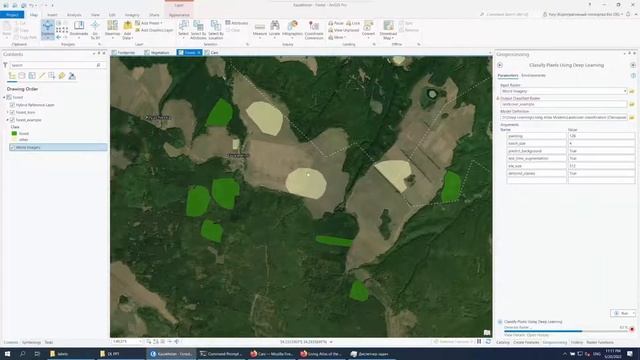640x360 pixels.
Task: Switch to List By Editing
Action: (x=42, y=76)
